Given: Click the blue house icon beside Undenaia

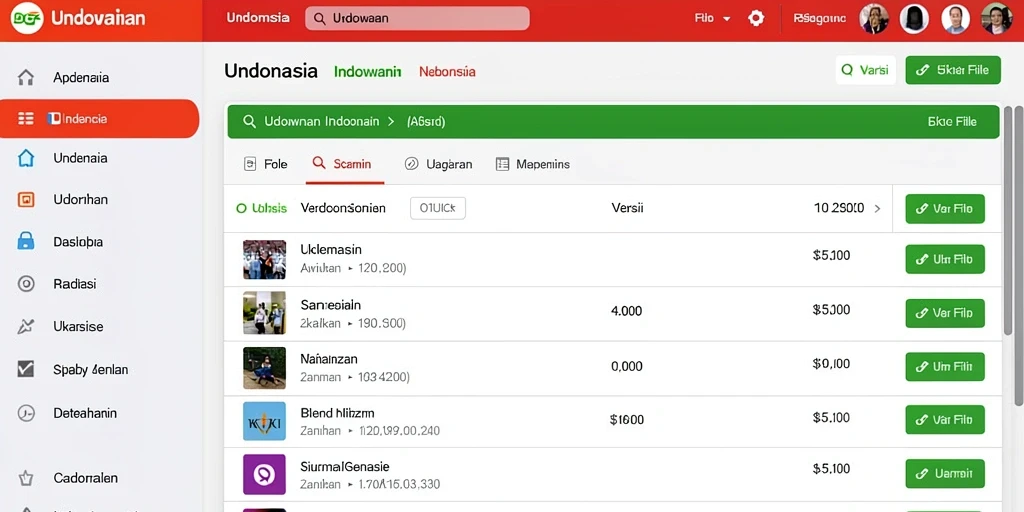Looking at the screenshot, I should click(25, 158).
